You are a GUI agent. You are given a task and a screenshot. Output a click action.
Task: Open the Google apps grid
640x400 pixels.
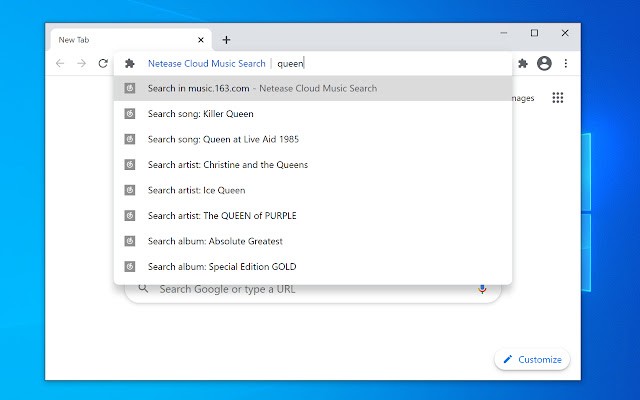558,98
